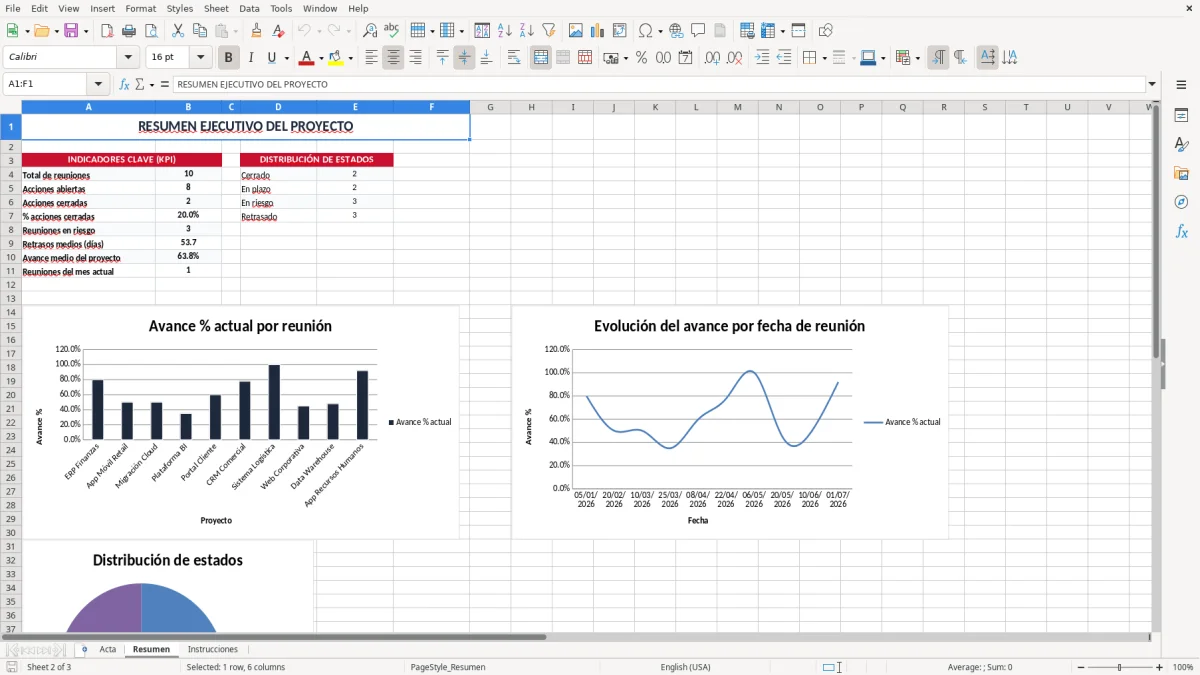Toggle Italic formatting
This screenshot has height=675, width=1200.
250,58
